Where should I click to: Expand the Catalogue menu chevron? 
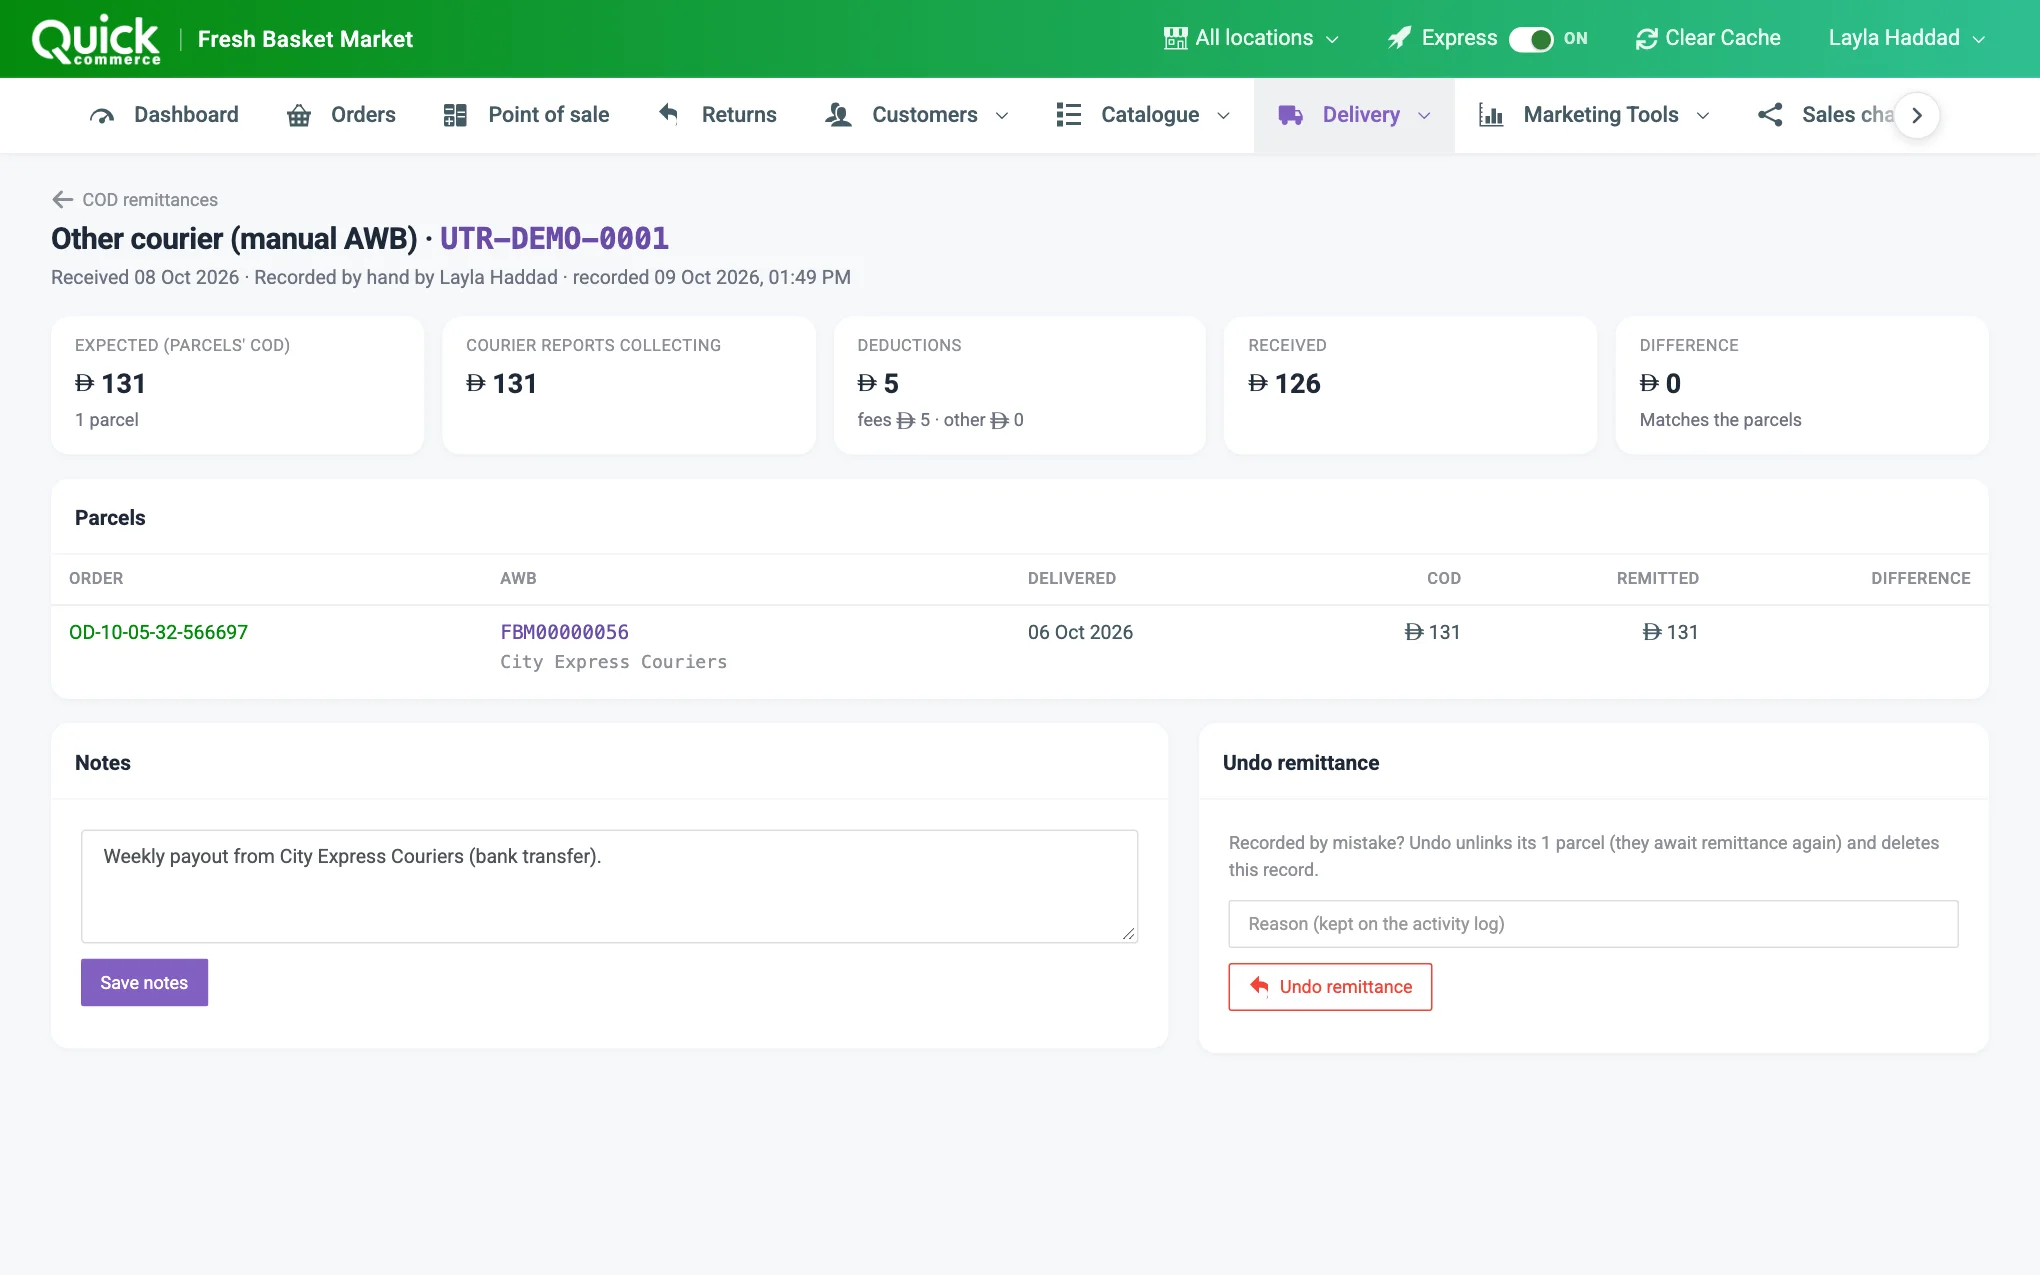pyautogui.click(x=1223, y=116)
